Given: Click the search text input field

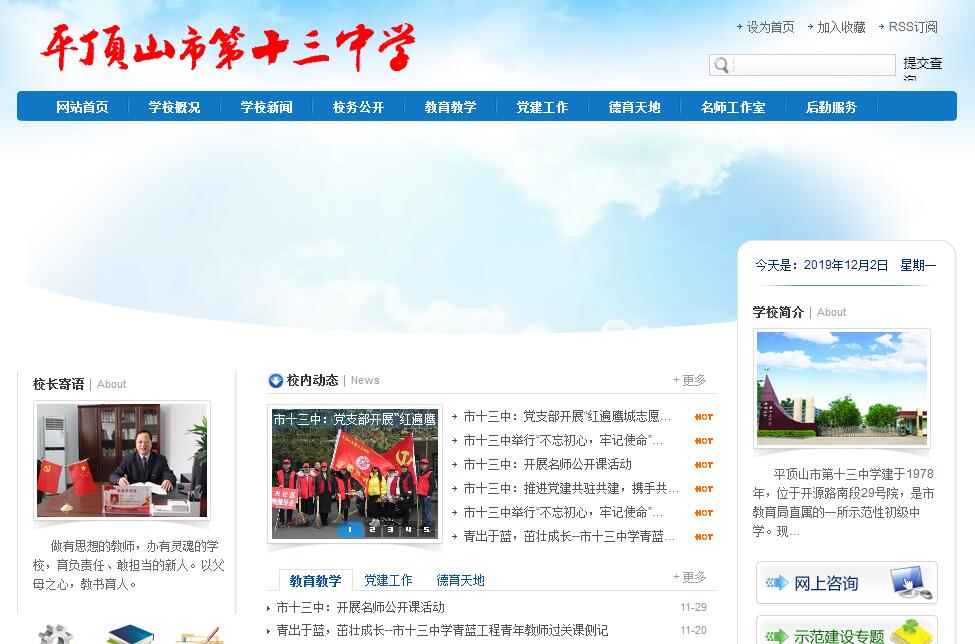Looking at the screenshot, I should click(813, 65).
